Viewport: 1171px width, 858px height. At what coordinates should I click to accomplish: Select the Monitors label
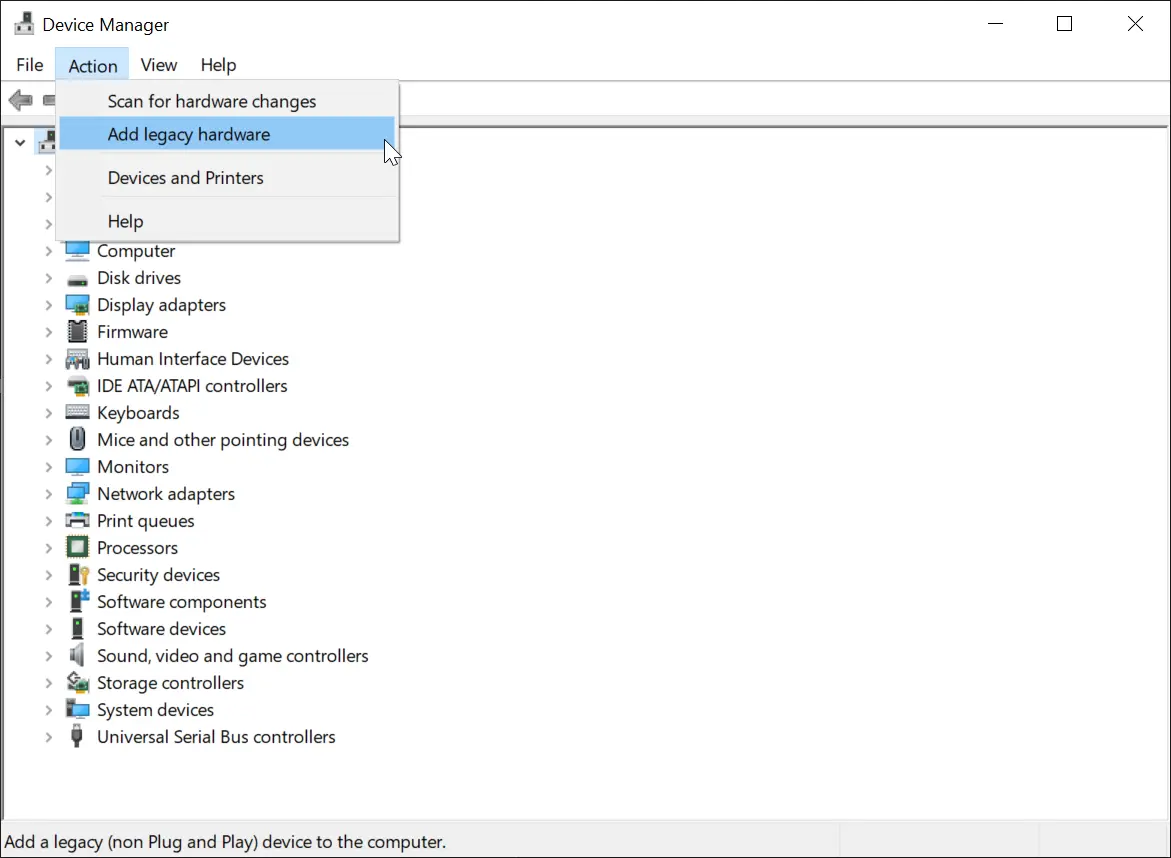point(133,467)
